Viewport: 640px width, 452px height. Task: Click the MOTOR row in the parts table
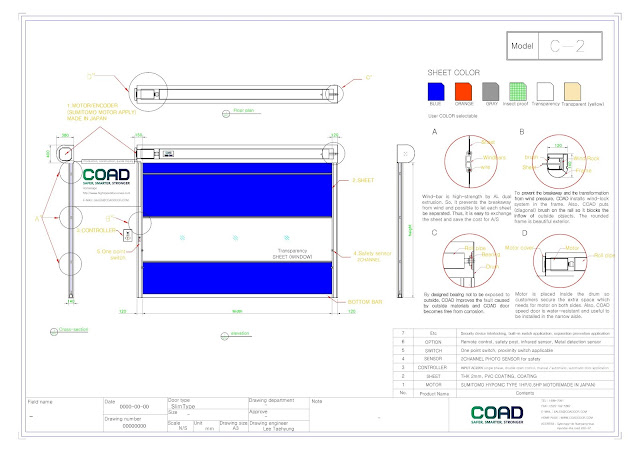click(x=503, y=385)
